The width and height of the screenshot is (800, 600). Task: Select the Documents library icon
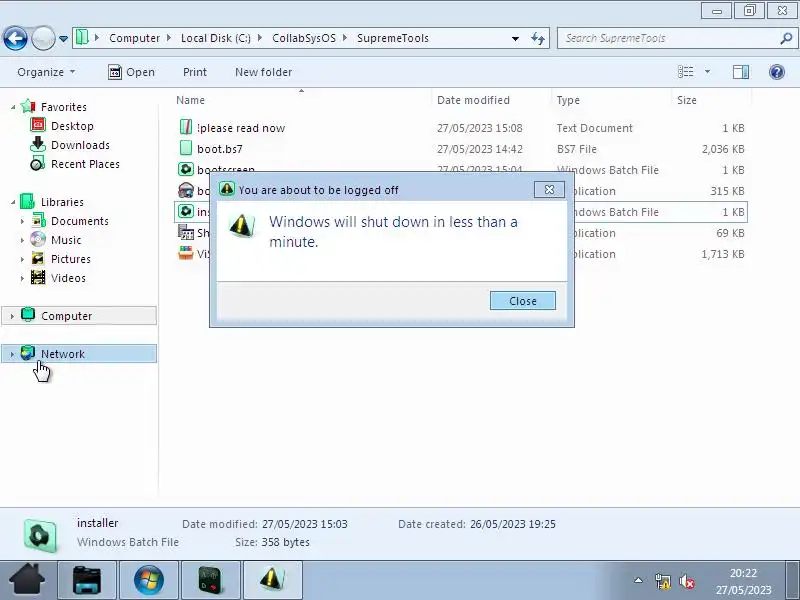[x=38, y=220]
